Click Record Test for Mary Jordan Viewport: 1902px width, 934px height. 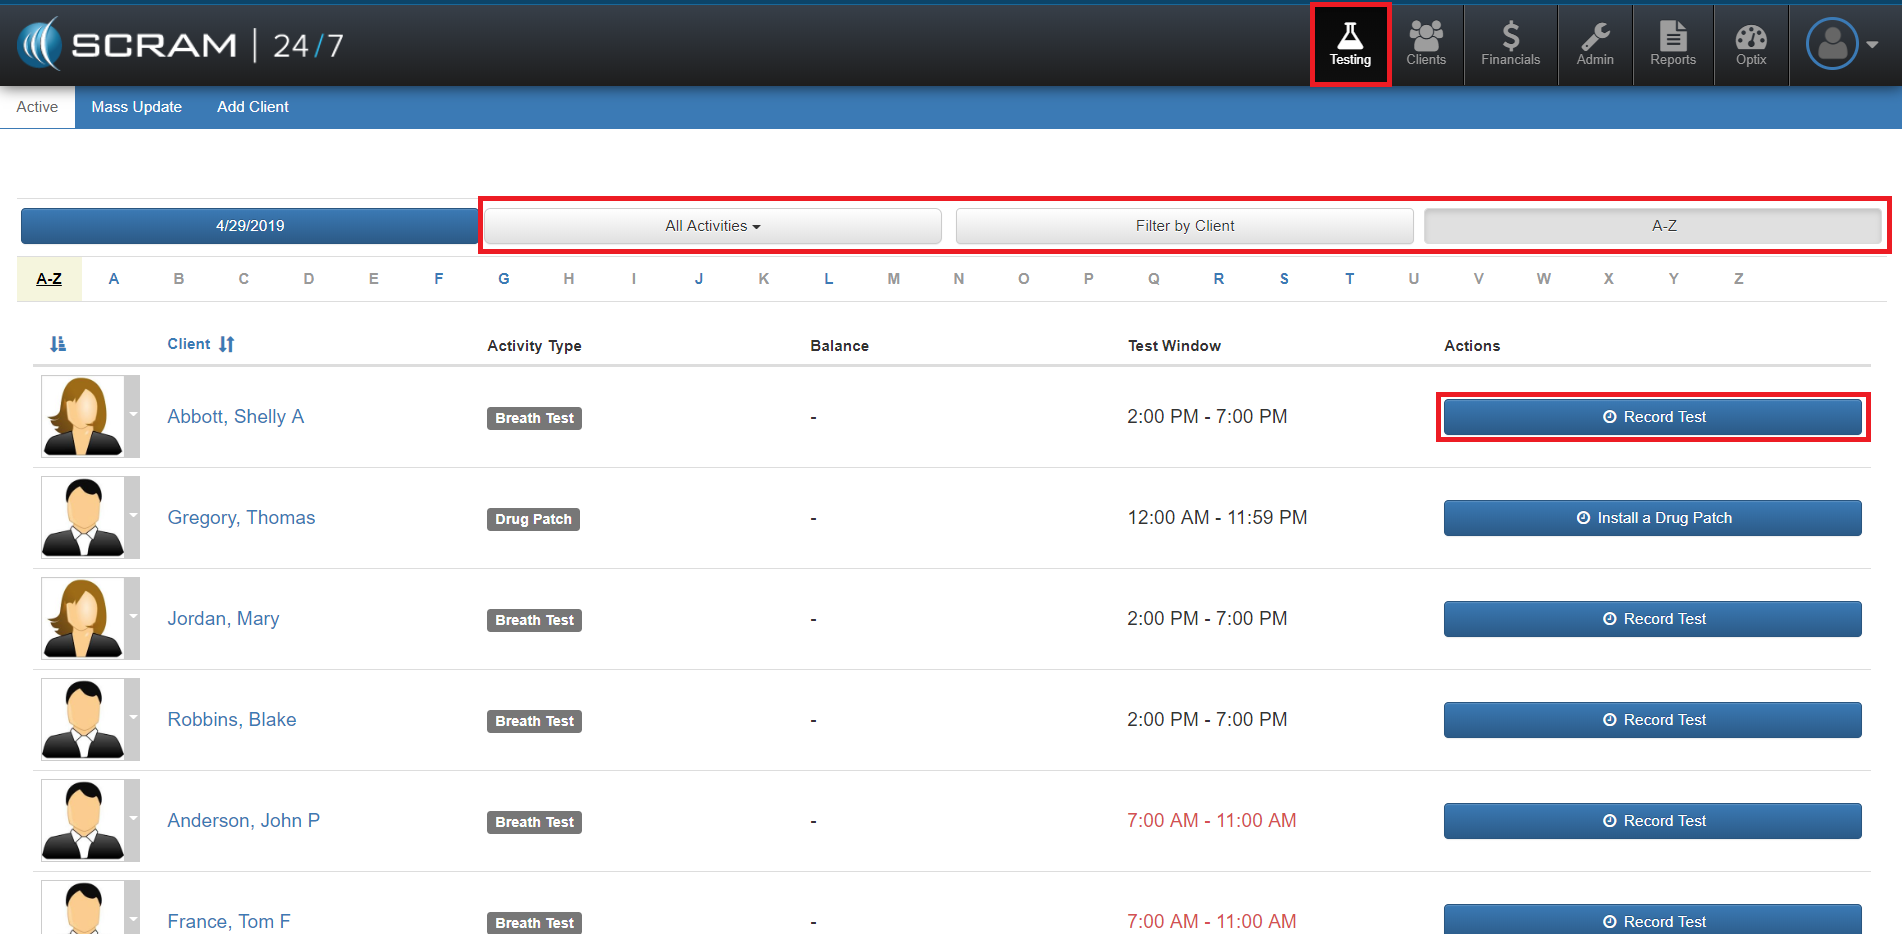[1652, 619]
